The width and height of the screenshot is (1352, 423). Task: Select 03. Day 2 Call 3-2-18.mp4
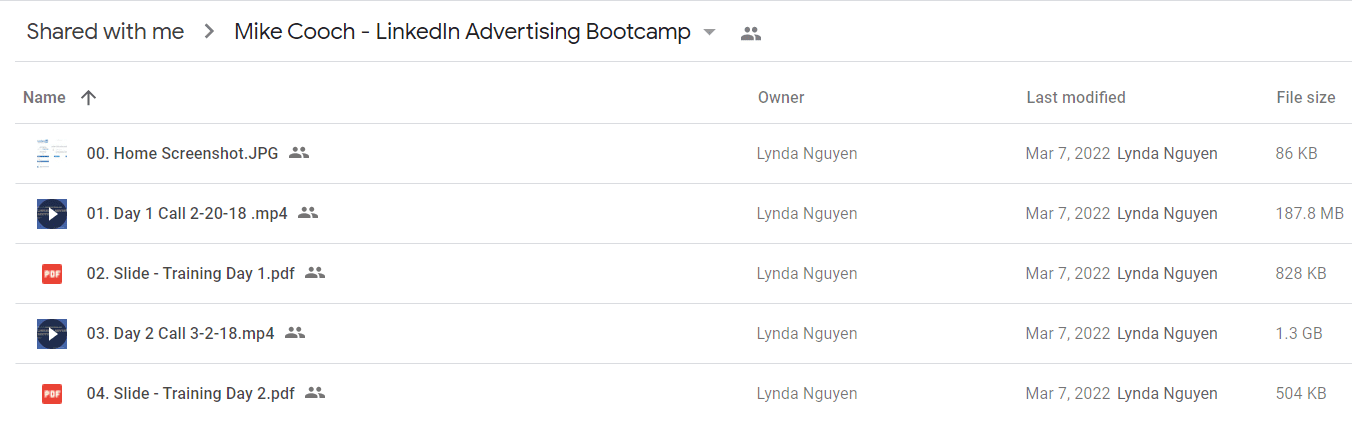(181, 333)
